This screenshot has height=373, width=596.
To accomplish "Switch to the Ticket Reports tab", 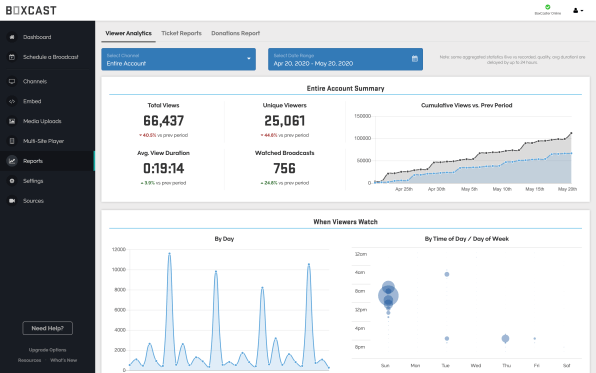I will click(181, 33).
